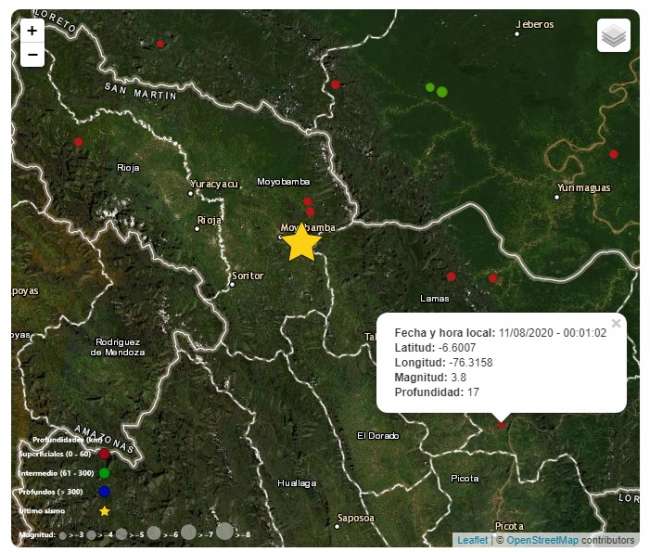
Task: Click red marker northeast of Yurimaguas
Action: pyautogui.click(x=614, y=154)
